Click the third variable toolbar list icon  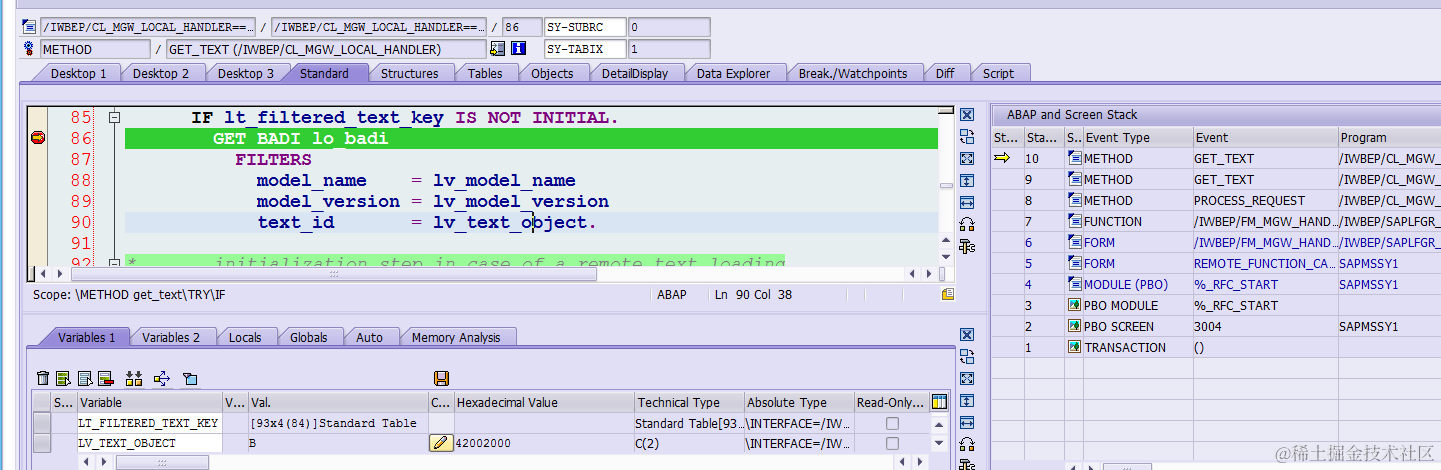[x=84, y=378]
